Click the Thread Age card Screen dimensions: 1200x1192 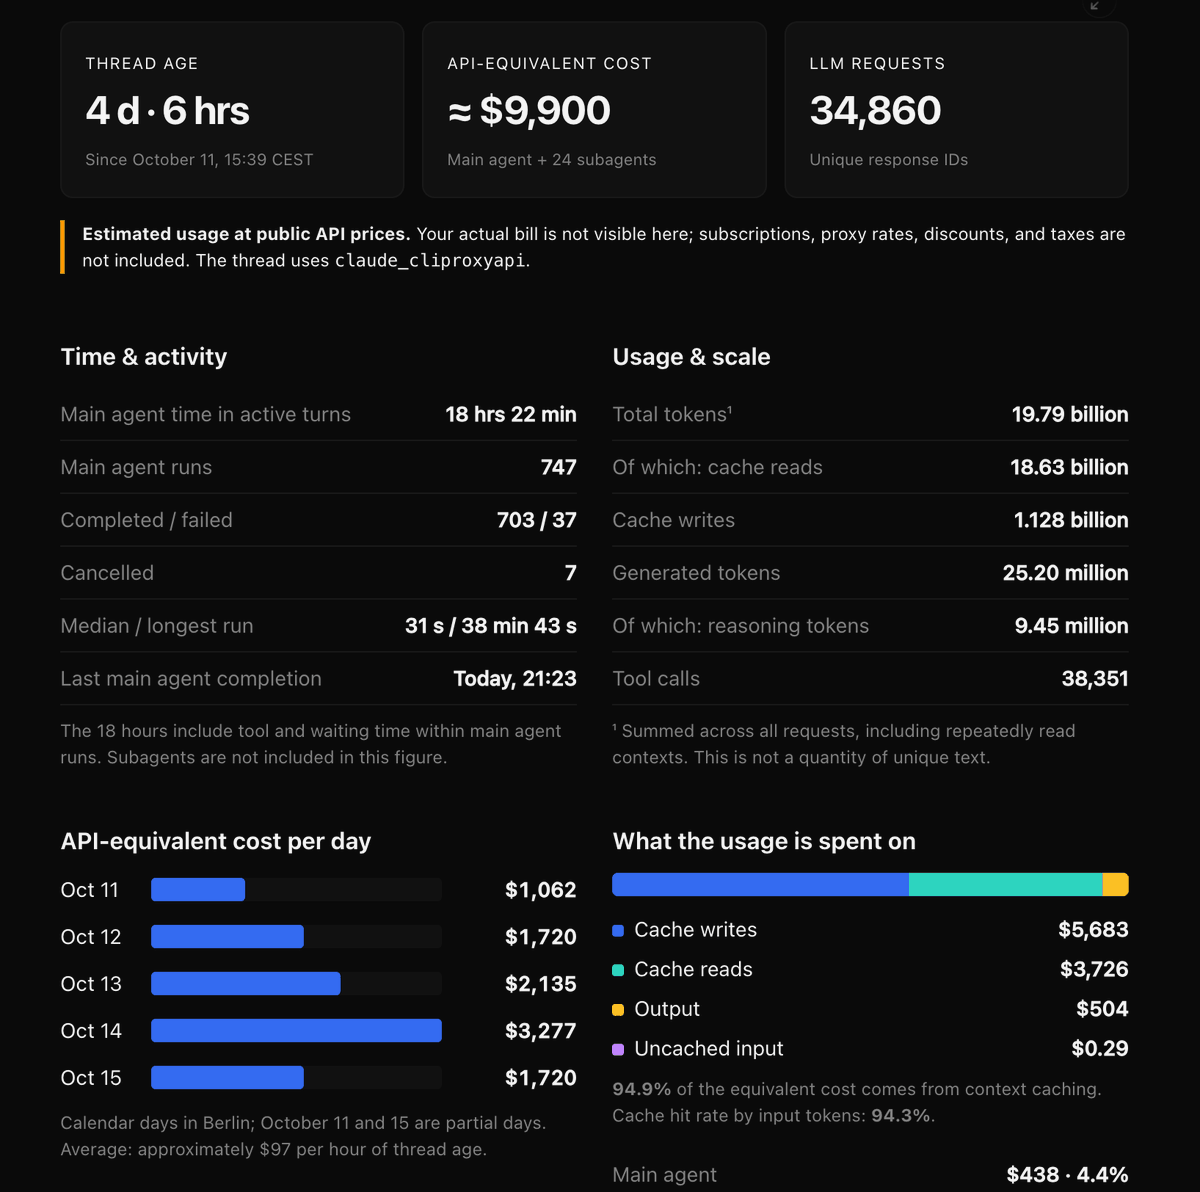232,110
